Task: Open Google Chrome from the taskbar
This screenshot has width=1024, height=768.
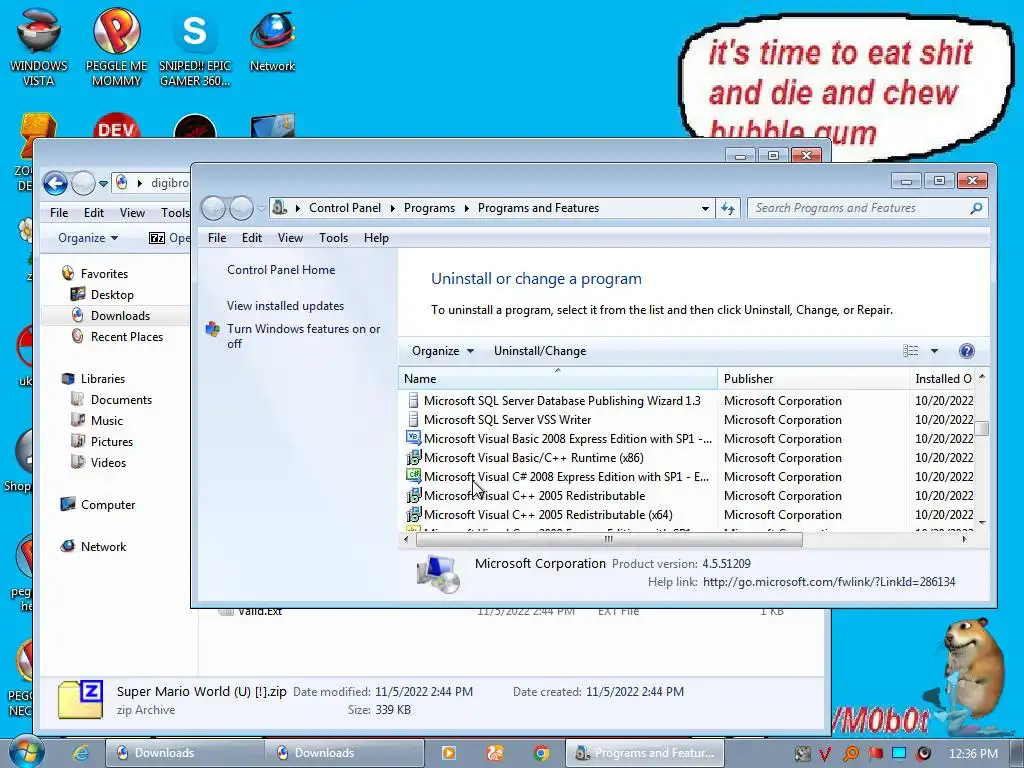Action: [541, 753]
